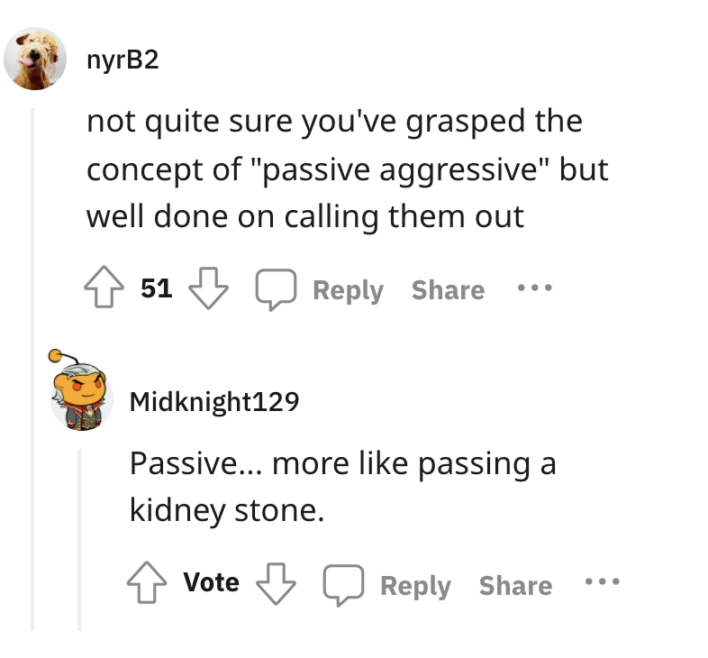This screenshot has width=708, height=658.
Task: Click the Vote label on Midknight129's reply
Action: click(x=211, y=583)
